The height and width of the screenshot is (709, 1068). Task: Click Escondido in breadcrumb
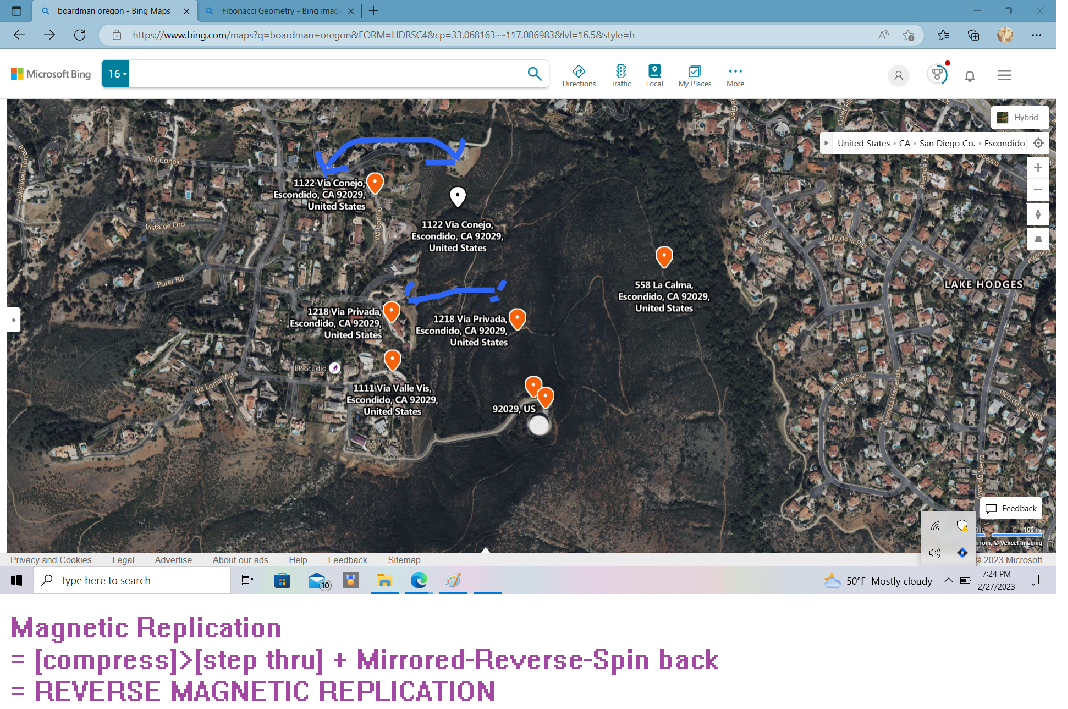[x=1004, y=143]
